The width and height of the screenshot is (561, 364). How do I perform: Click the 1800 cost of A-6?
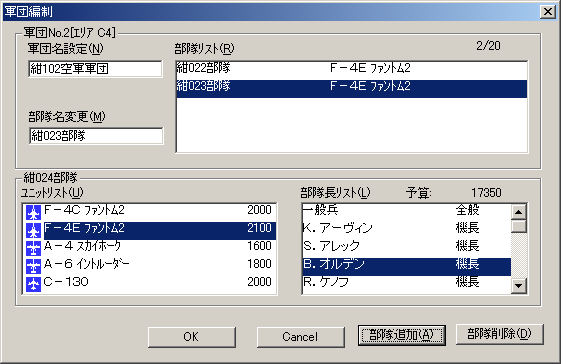(x=259, y=263)
